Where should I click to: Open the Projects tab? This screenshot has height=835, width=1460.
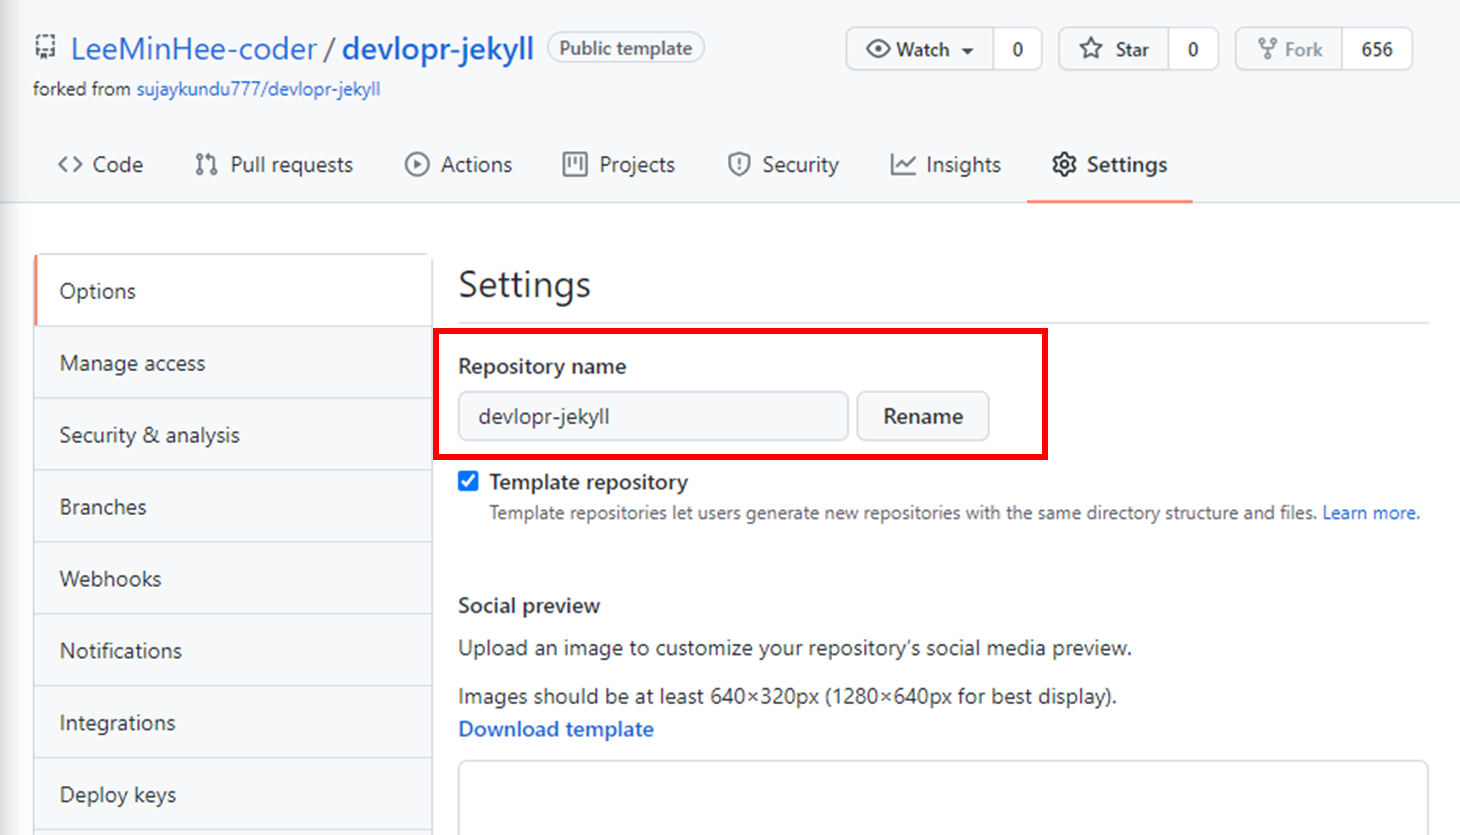coord(619,164)
